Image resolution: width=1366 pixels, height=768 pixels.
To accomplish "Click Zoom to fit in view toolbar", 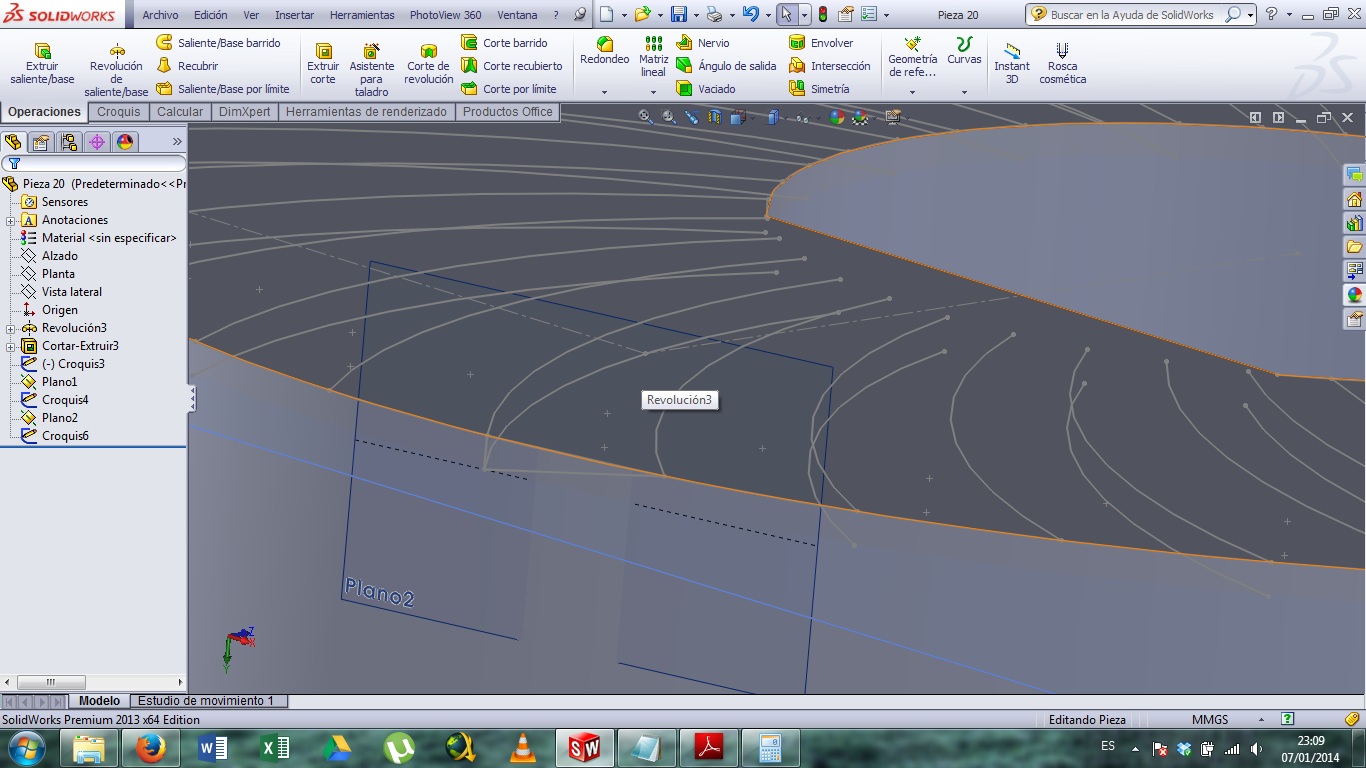I will (x=645, y=117).
